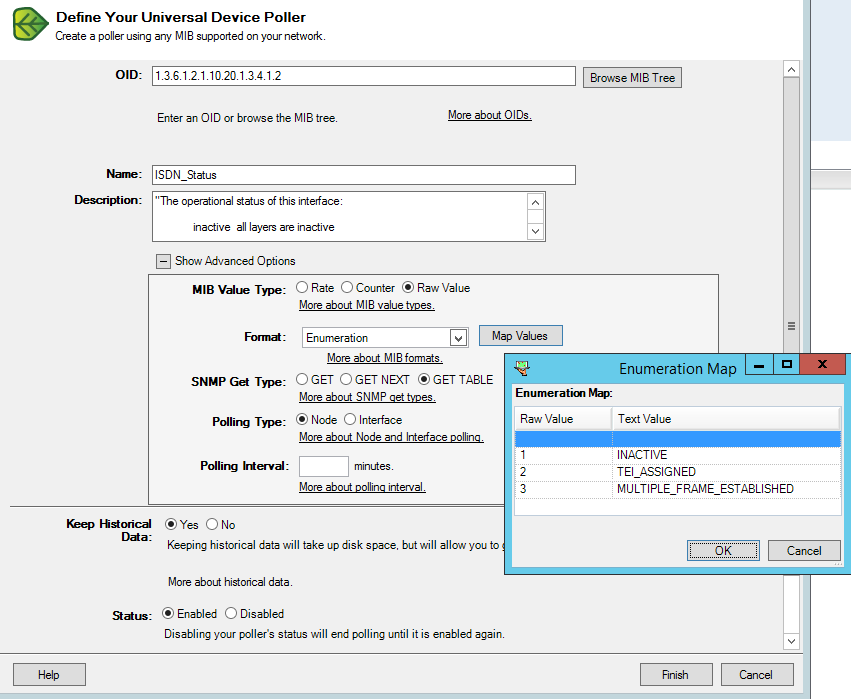Click raw value cell 2 in enumeration map
The image size is (851, 699).
563,472
